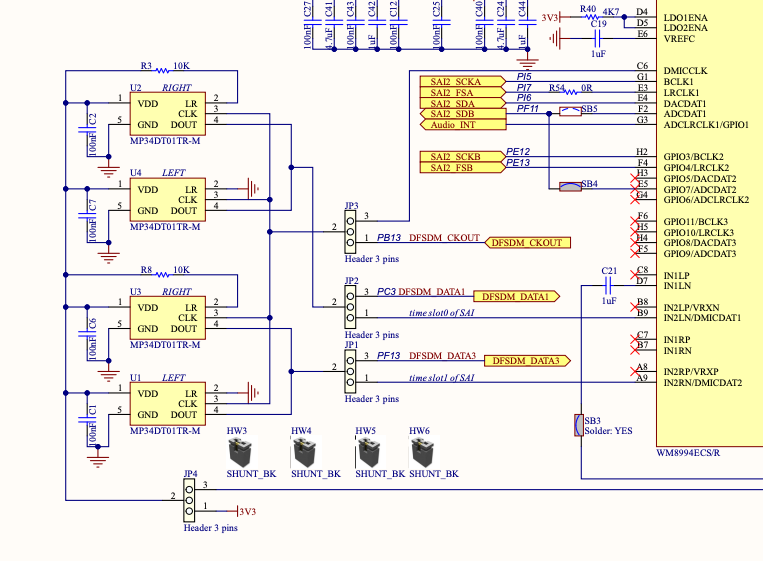Image resolution: width=763 pixels, height=561 pixels.
Task: Click the PF11 pin label
Action: point(527,109)
